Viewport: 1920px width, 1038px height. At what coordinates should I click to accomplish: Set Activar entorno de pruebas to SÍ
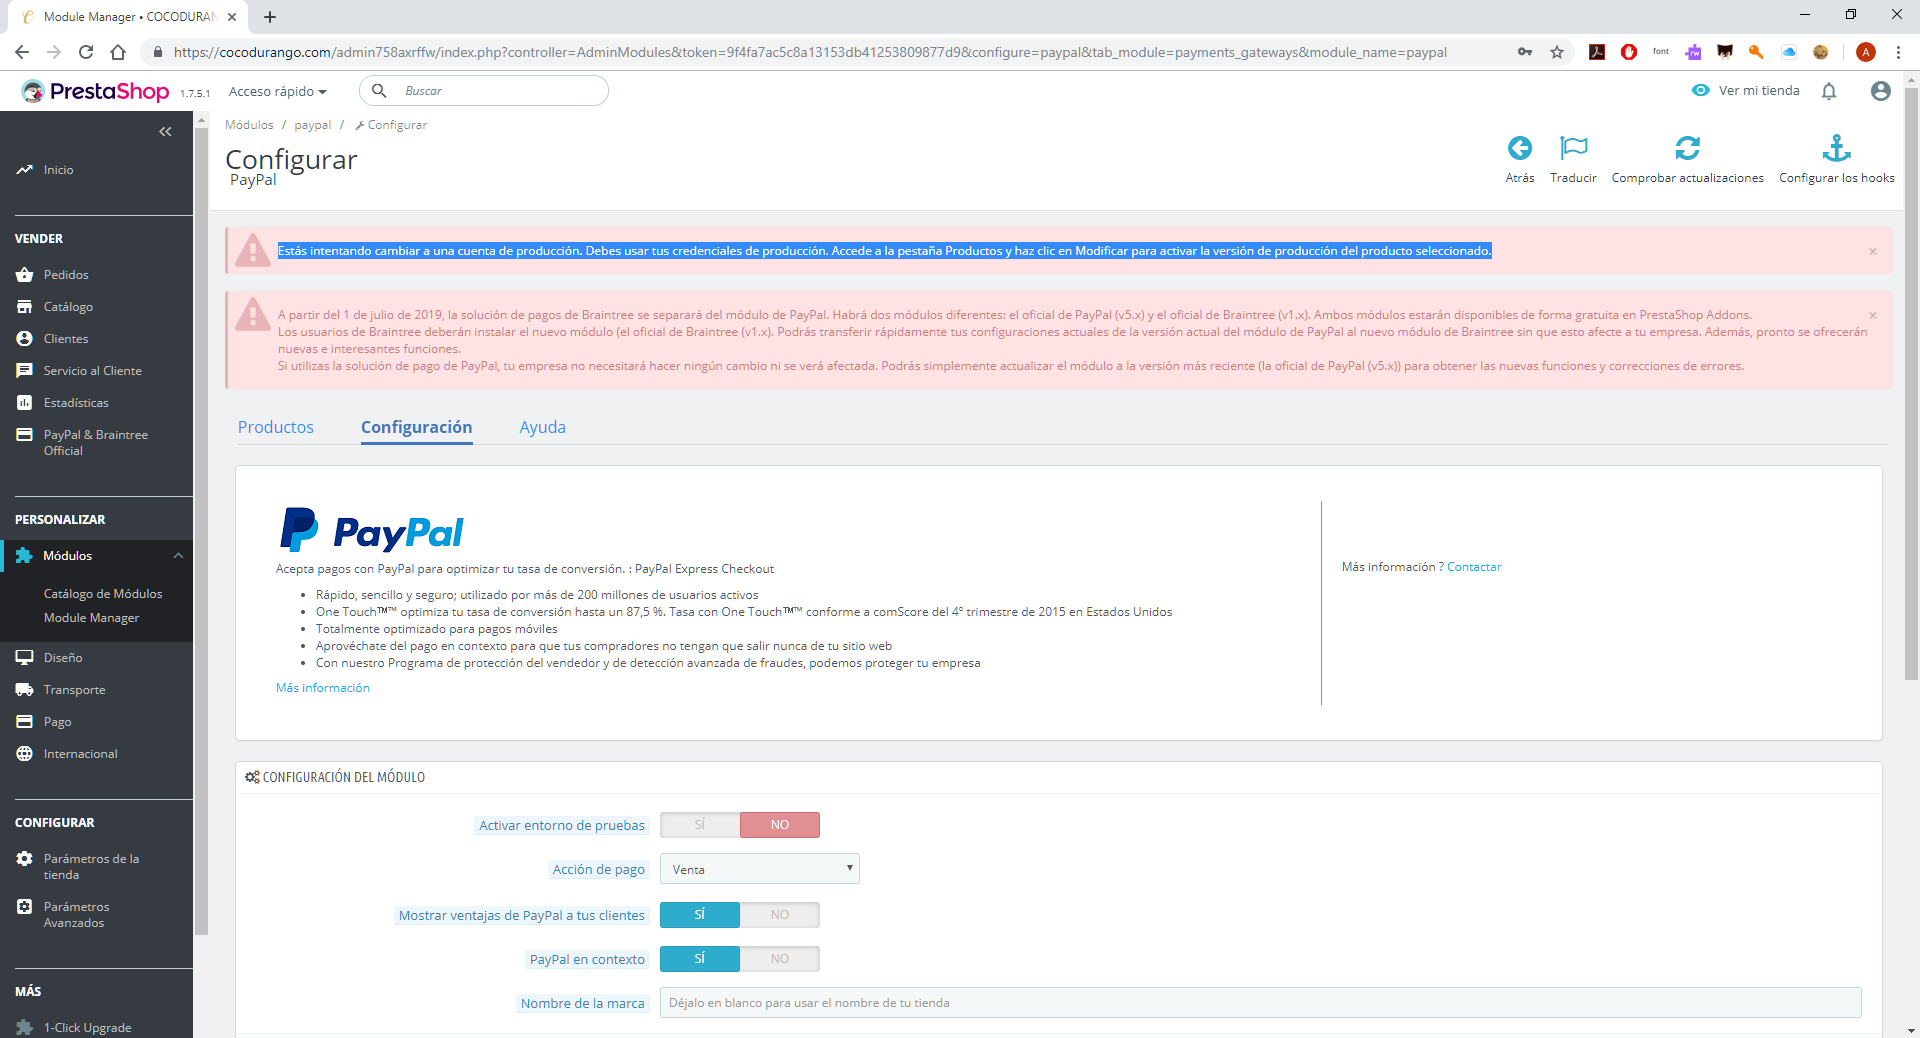pyautogui.click(x=700, y=825)
